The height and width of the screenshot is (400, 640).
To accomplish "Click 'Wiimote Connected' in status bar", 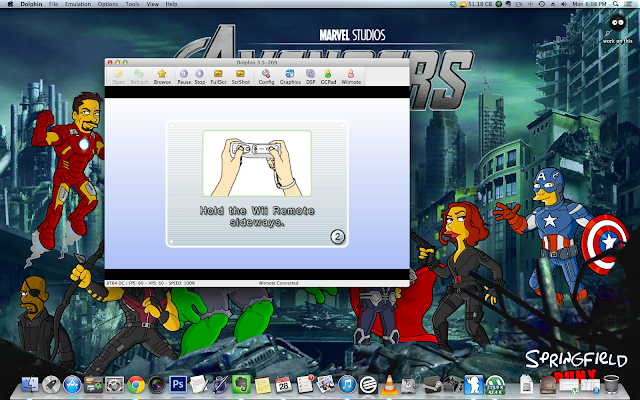I will click(x=278, y=283).
